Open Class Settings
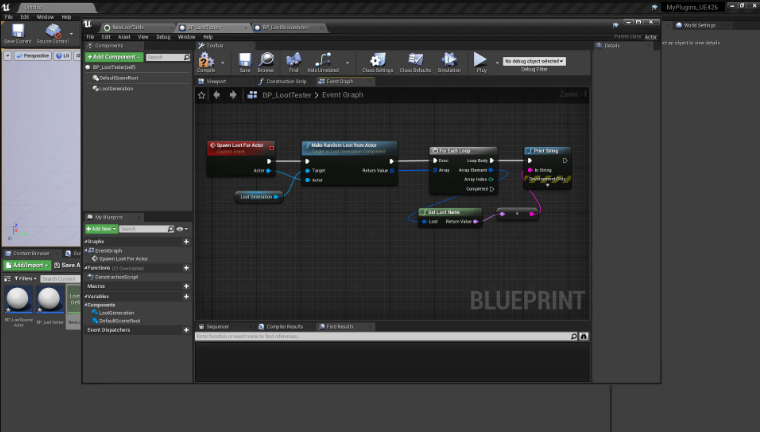 pyautogui.click(x=378, y=62)
